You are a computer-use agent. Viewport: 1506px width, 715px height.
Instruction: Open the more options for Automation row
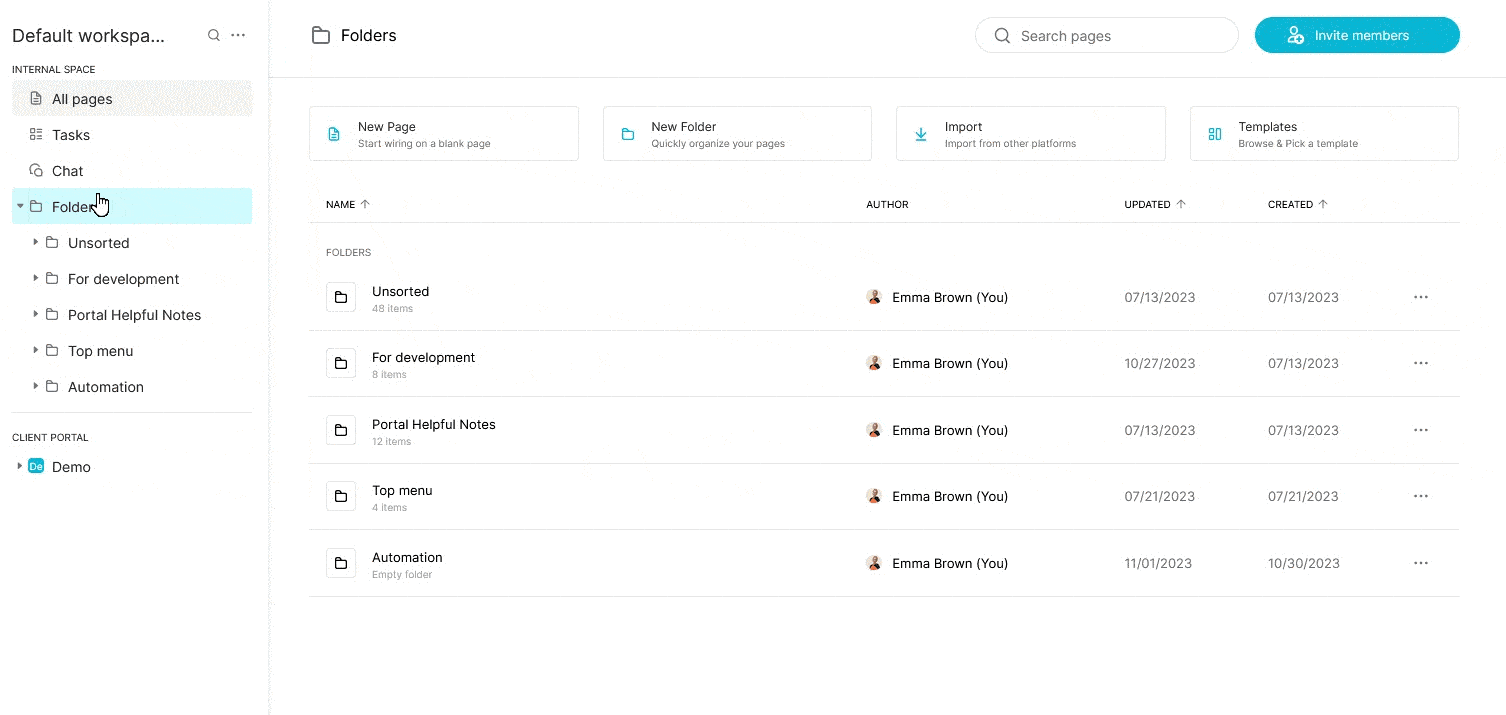(x=1421, y=563)
